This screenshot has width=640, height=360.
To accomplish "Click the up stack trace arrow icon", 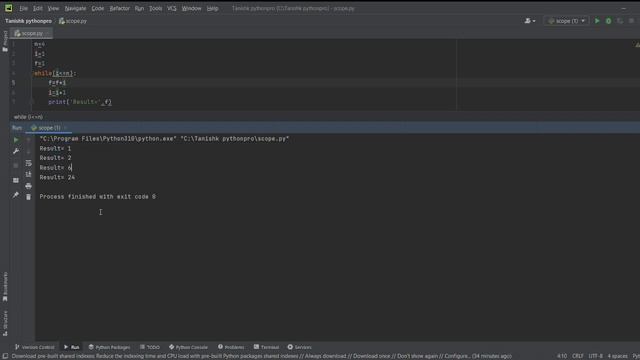I will click(28, 140).
